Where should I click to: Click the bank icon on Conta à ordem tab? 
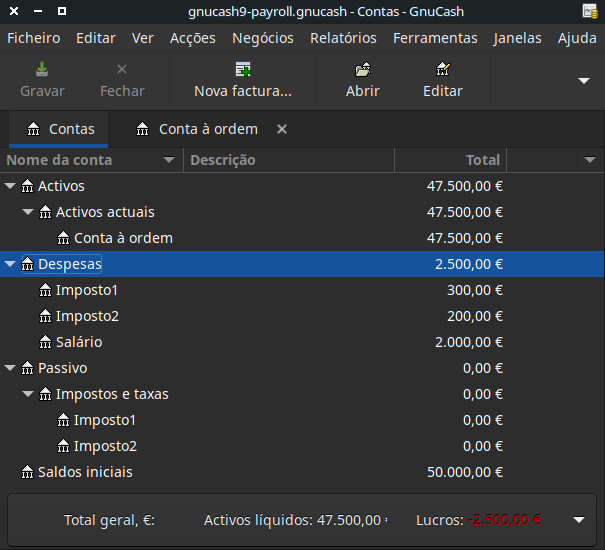[145, 129]
